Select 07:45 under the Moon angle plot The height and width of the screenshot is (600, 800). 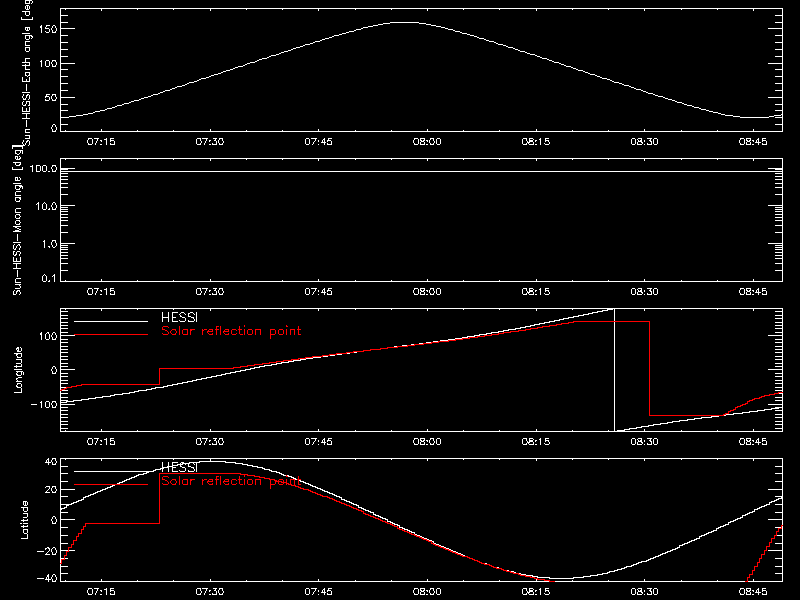click(x=318, y=292)
